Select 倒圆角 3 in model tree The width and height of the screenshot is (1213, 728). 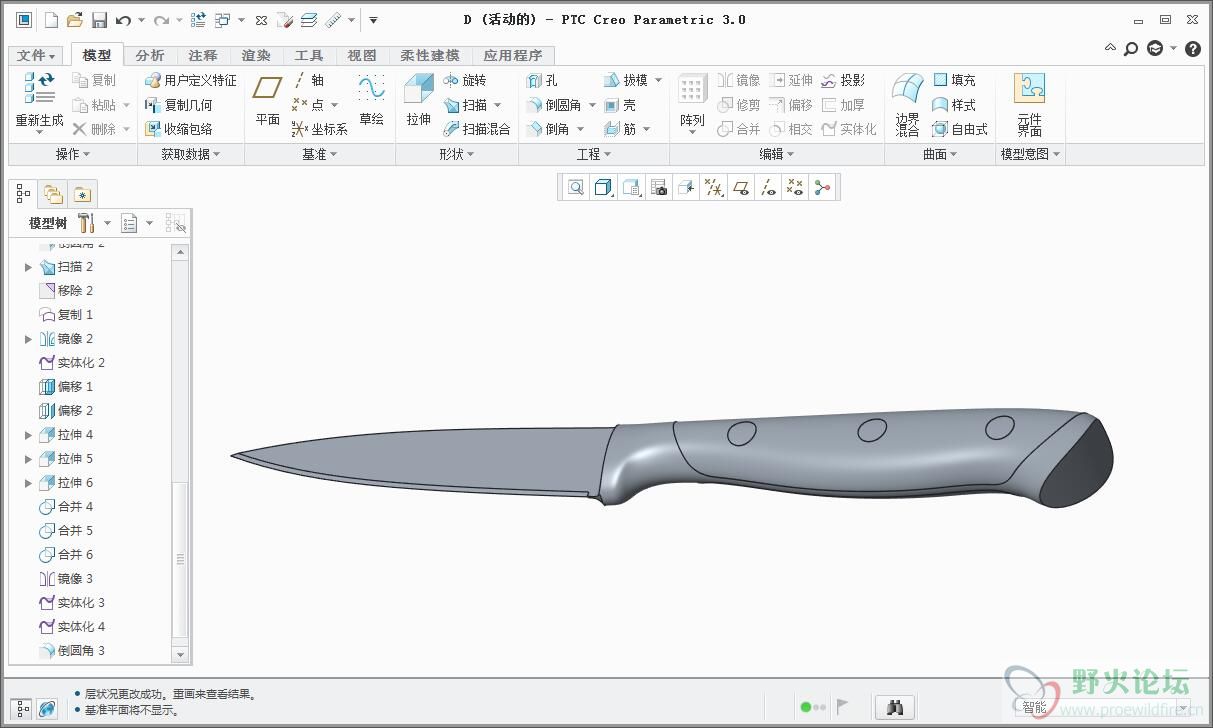72,651
